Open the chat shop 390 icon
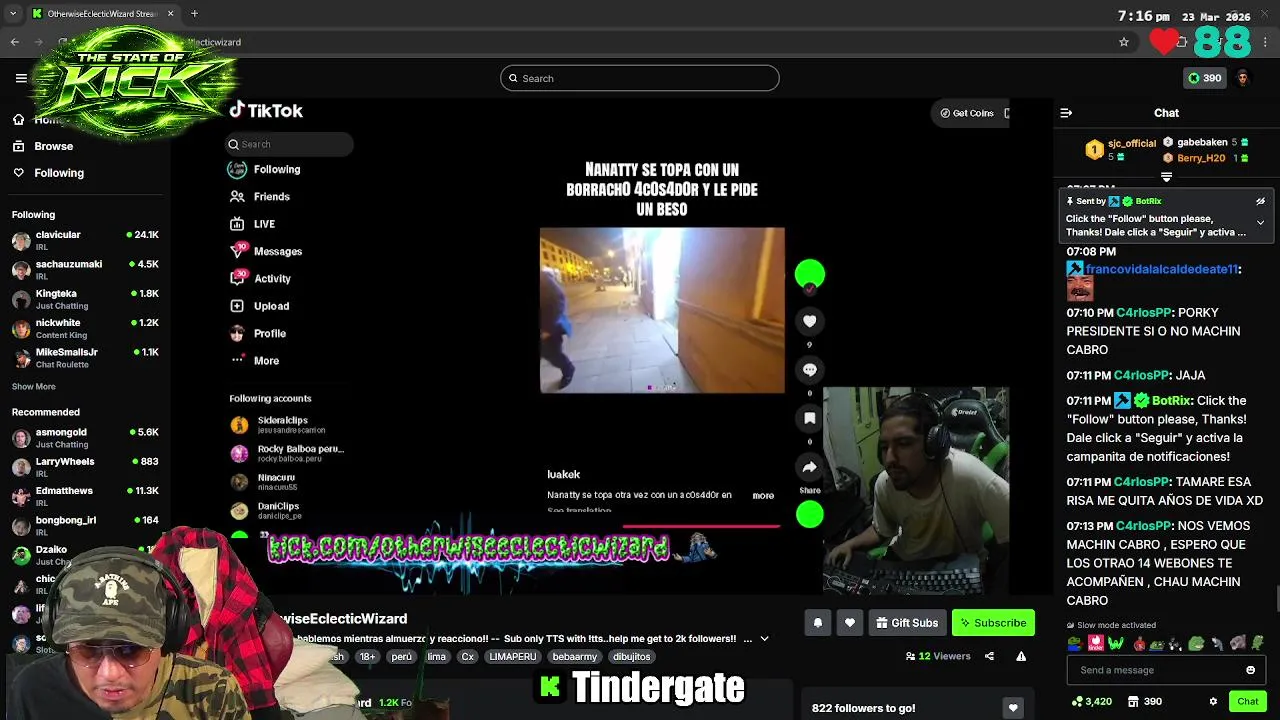The image size is (1280, 720). pos(1144,702)
